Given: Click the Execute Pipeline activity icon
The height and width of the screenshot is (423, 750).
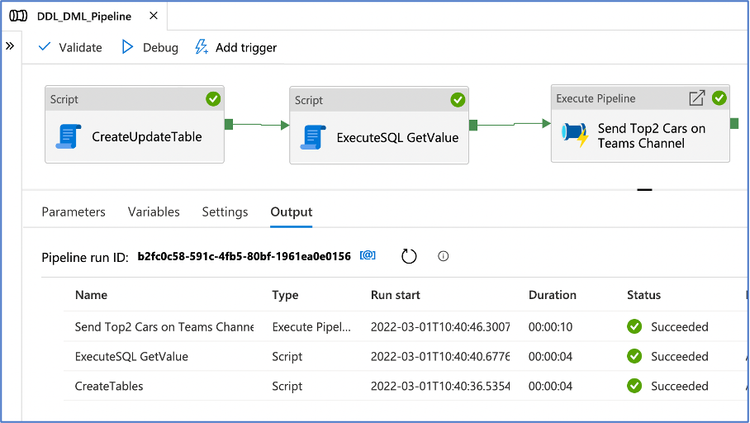Looking at the screenshot, I should coord(574,136).
